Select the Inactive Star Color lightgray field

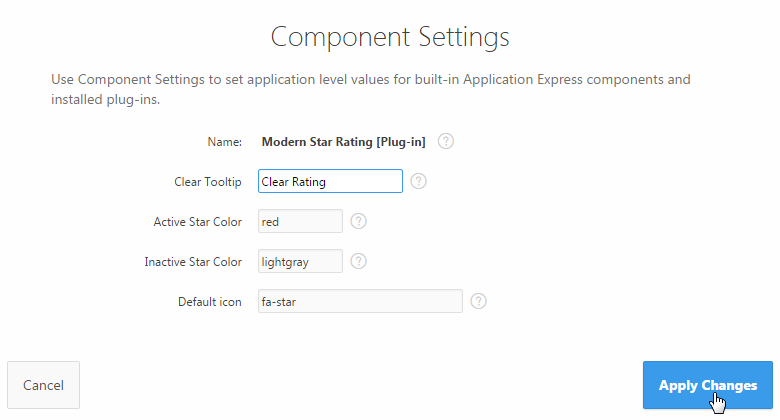click(x=300, y=261)
